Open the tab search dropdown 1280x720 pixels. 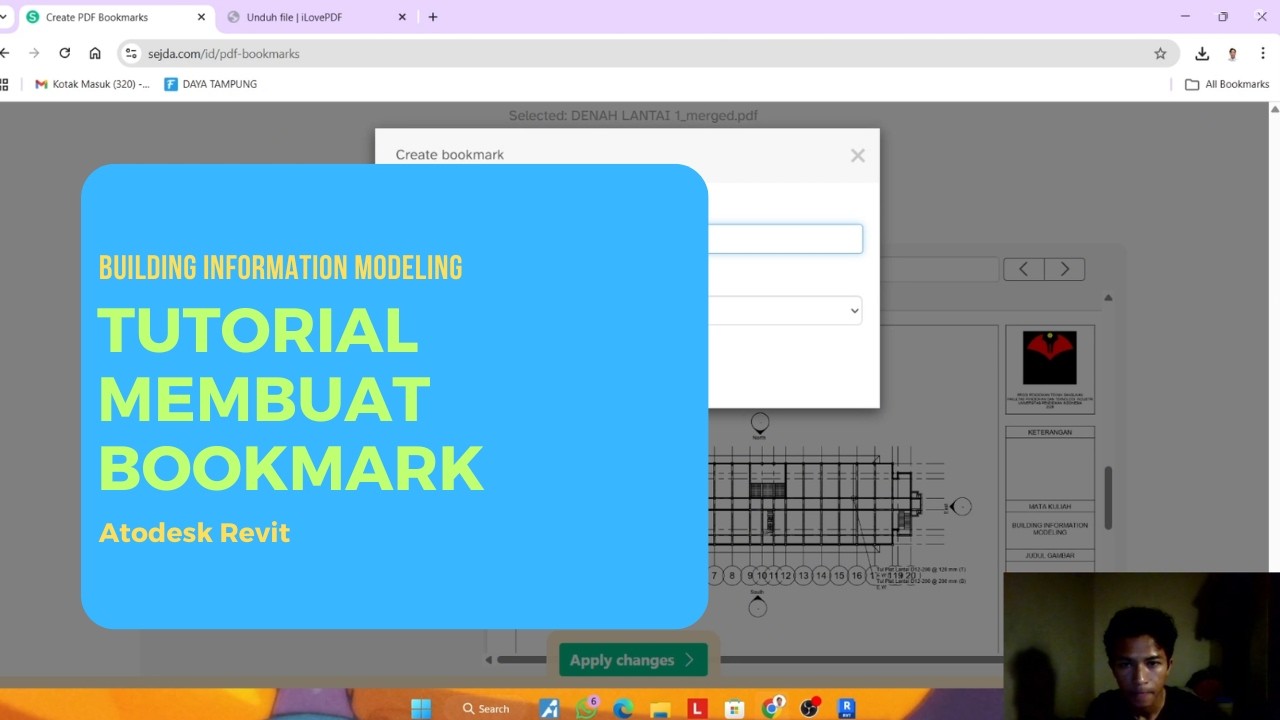pos(4,17)
